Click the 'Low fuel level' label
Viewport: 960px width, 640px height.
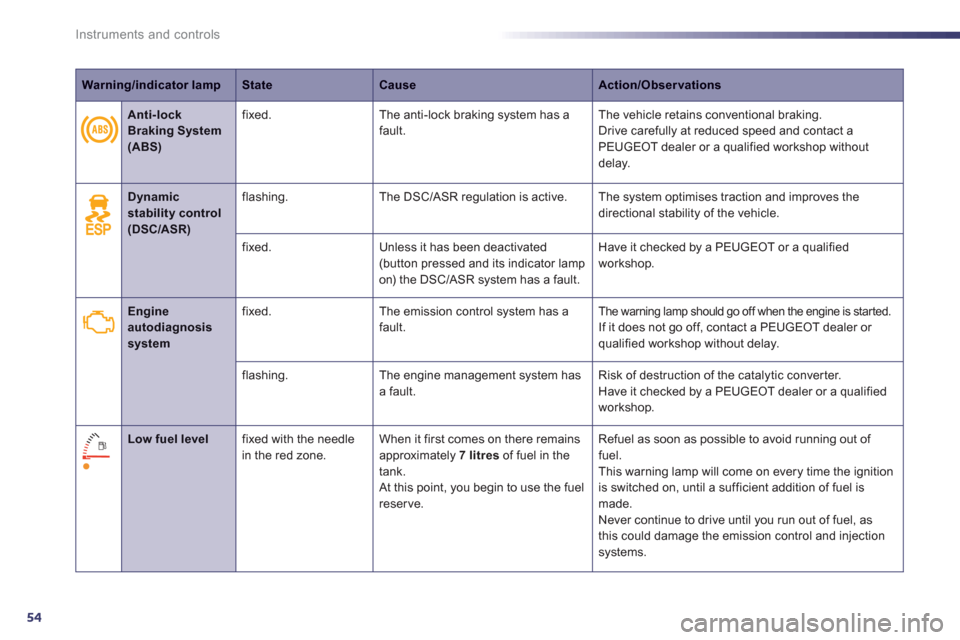pos(168,439)
